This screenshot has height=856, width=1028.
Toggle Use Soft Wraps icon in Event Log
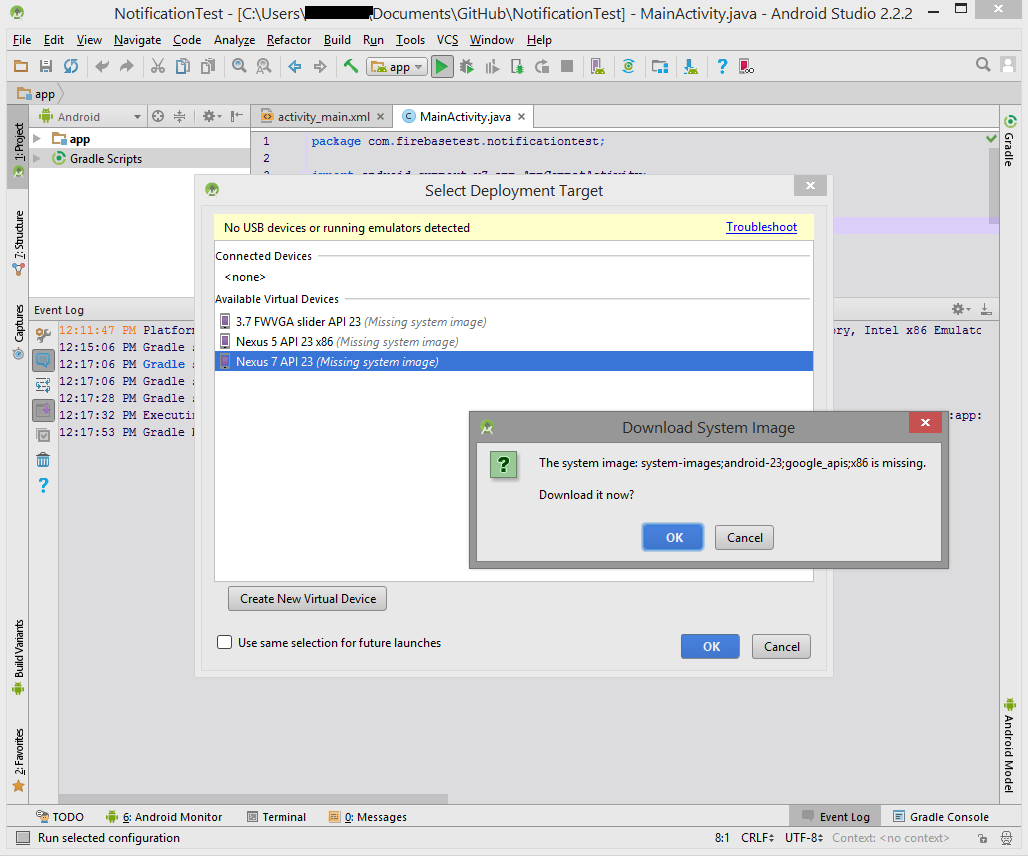(x=43, y=385)
